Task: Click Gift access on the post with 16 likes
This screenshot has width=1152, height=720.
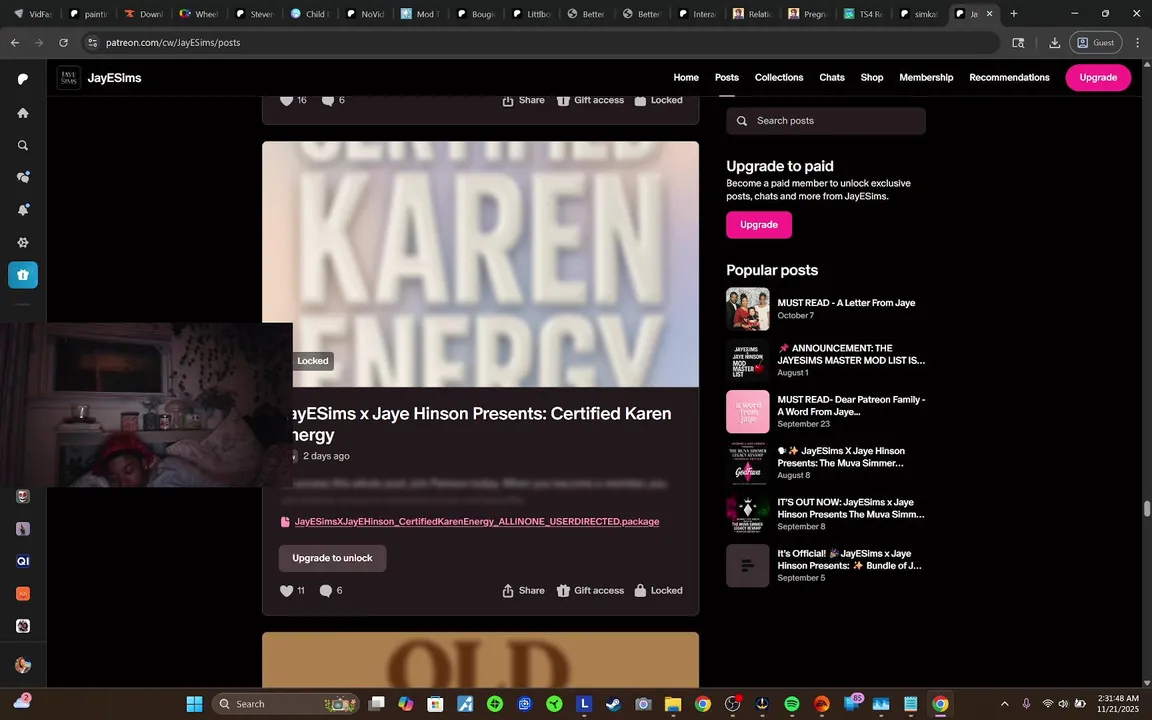Action: pyautogui.click(x=590, y=100)
